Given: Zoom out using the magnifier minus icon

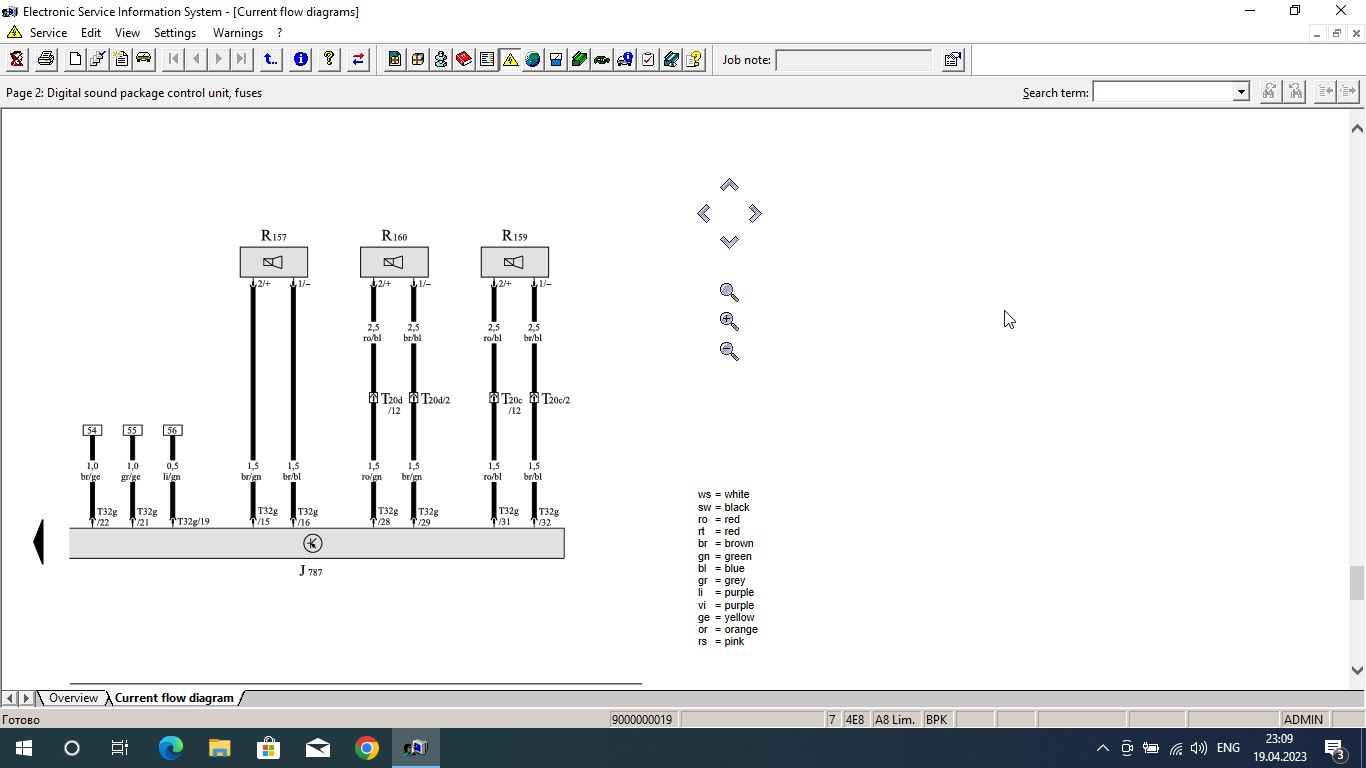Looking at the screenshot, I should 729,352.
